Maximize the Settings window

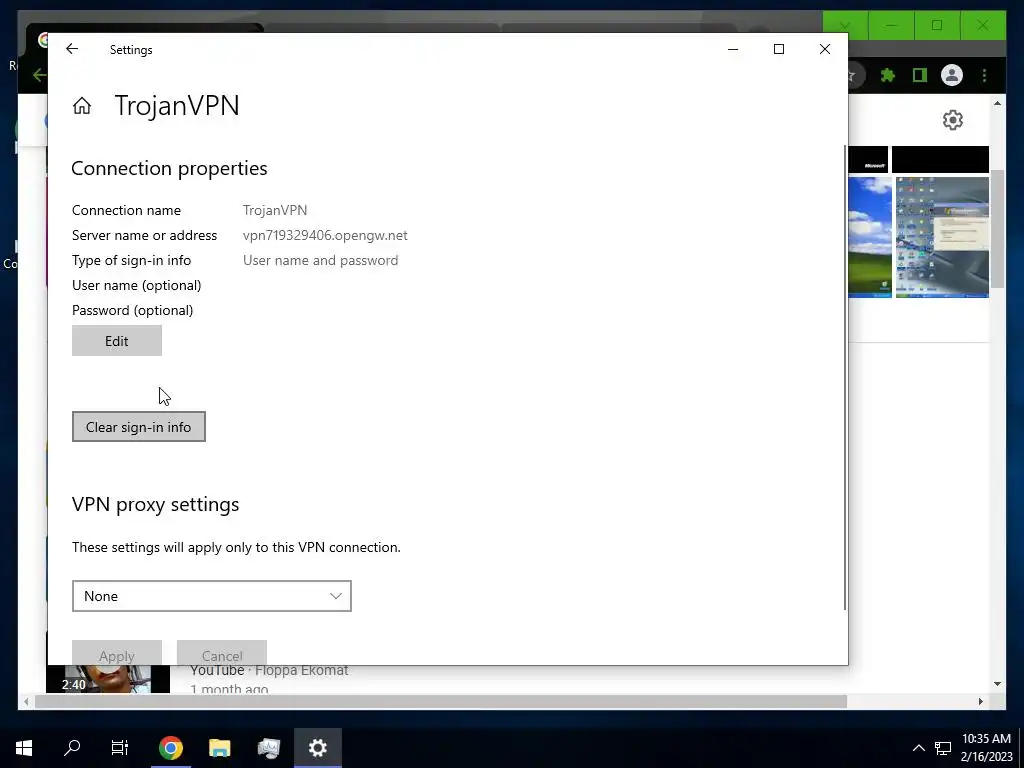778,49
